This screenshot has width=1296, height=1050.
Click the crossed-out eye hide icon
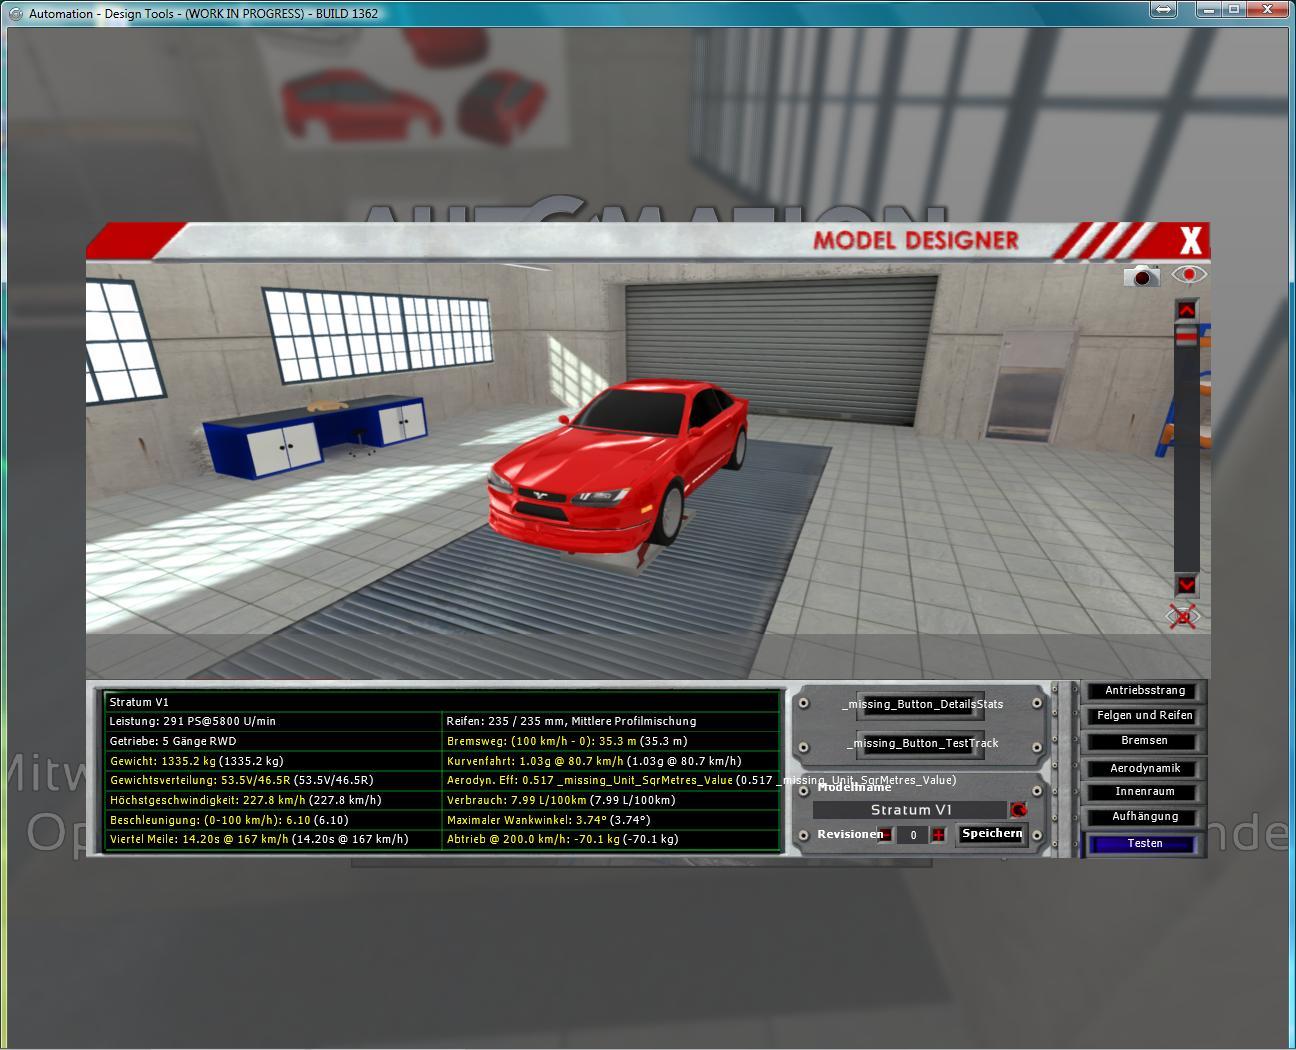pos(1184,617)
